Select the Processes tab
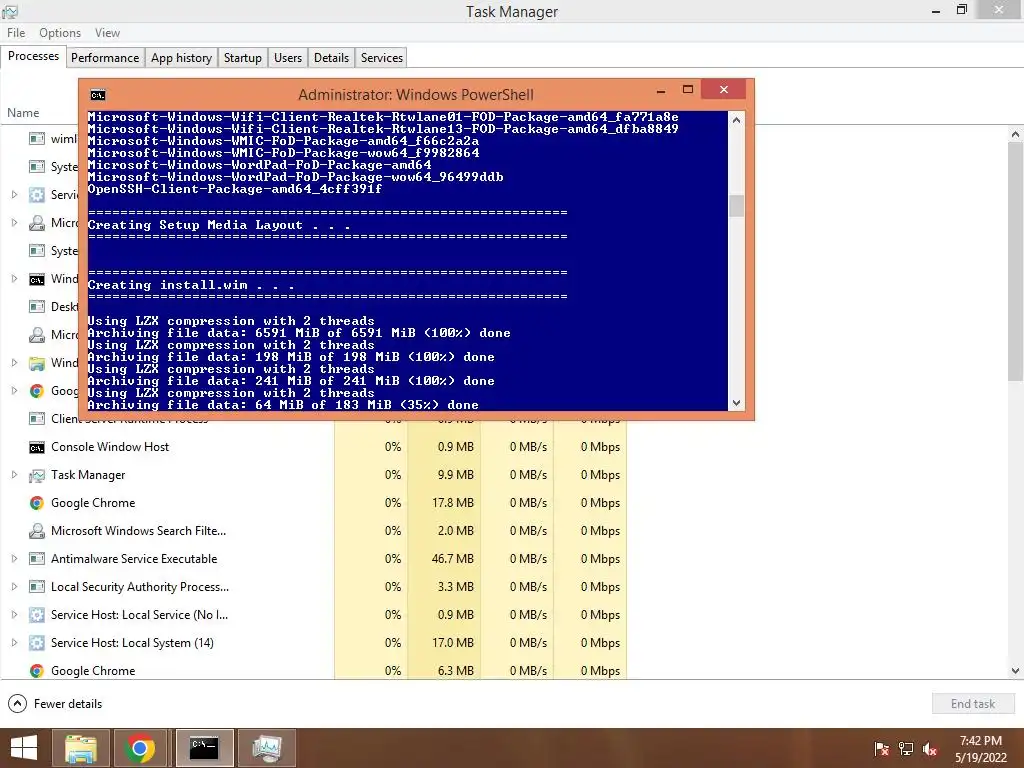The image size is (1024, 768). point(33,56)
